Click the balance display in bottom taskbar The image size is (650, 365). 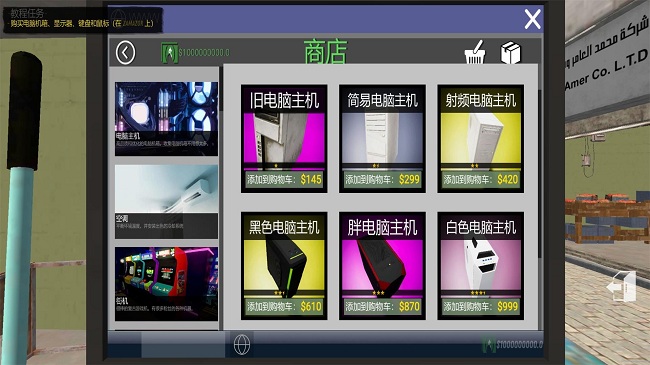(x=512, y=344)
